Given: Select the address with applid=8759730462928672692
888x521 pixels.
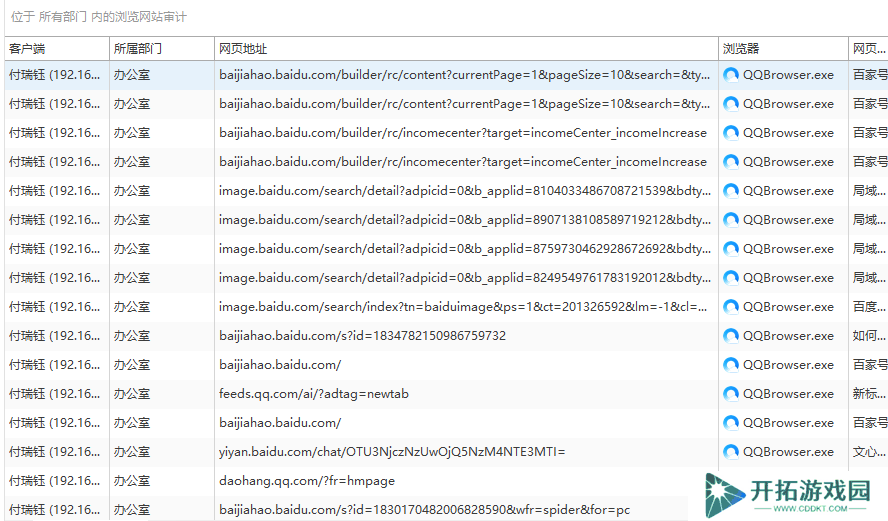Looking at the screenshot, I should coord(465,249).
